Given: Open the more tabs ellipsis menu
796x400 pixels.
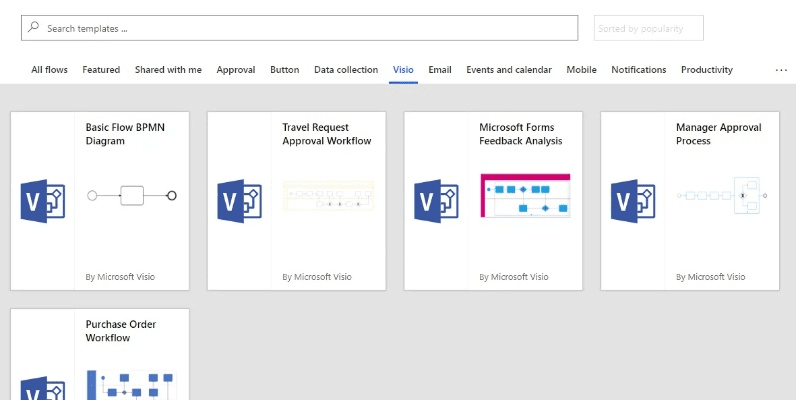Looking at the screenshot, I should (x=781, y=70).
